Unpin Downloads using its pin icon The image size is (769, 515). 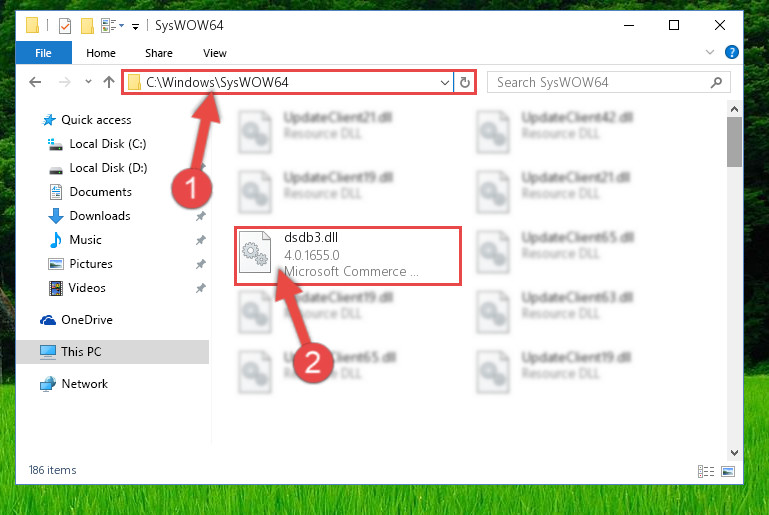click(x=201, y=216)
